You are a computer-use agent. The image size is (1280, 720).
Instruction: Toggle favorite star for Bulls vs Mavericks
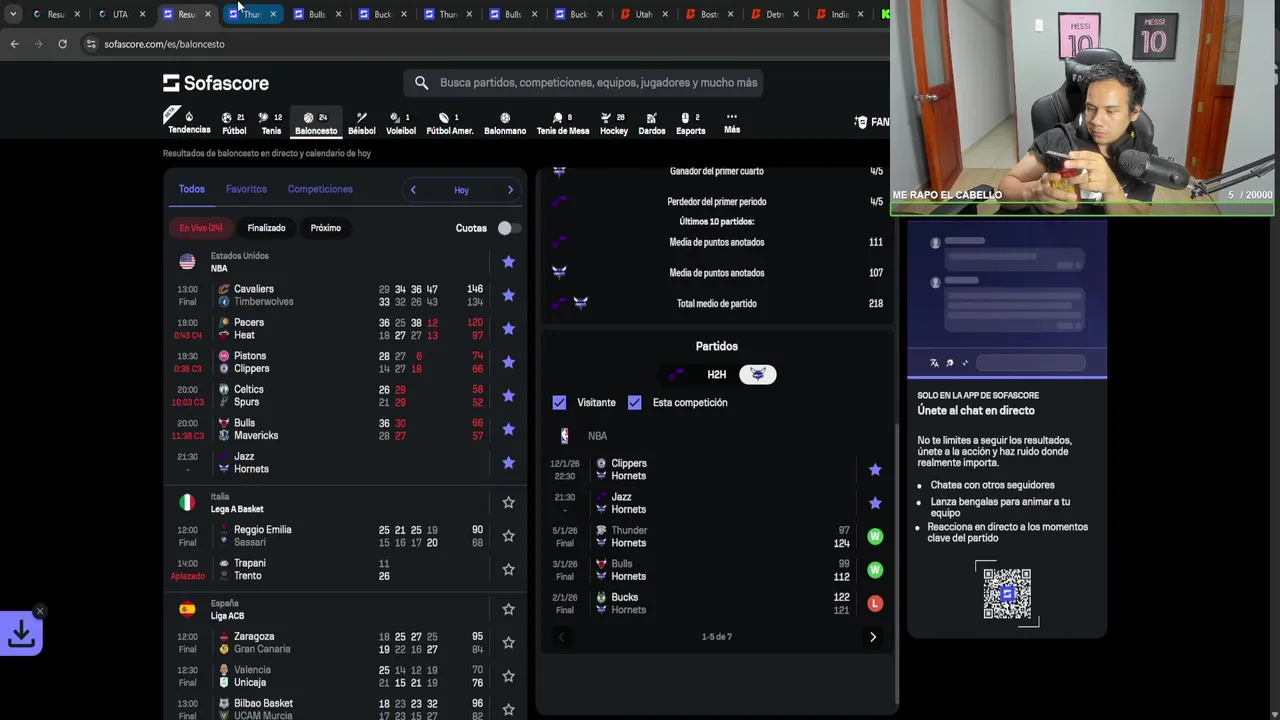(x=508, y=429)
